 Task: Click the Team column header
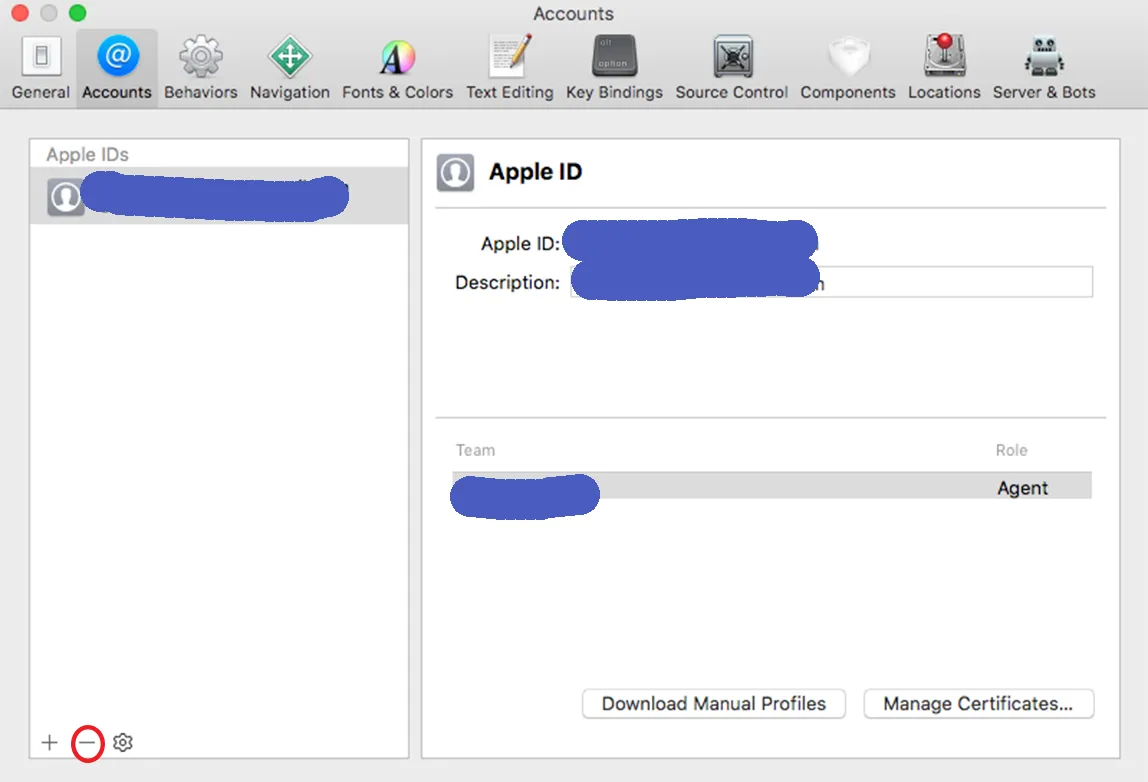click(x=475, y=450)
